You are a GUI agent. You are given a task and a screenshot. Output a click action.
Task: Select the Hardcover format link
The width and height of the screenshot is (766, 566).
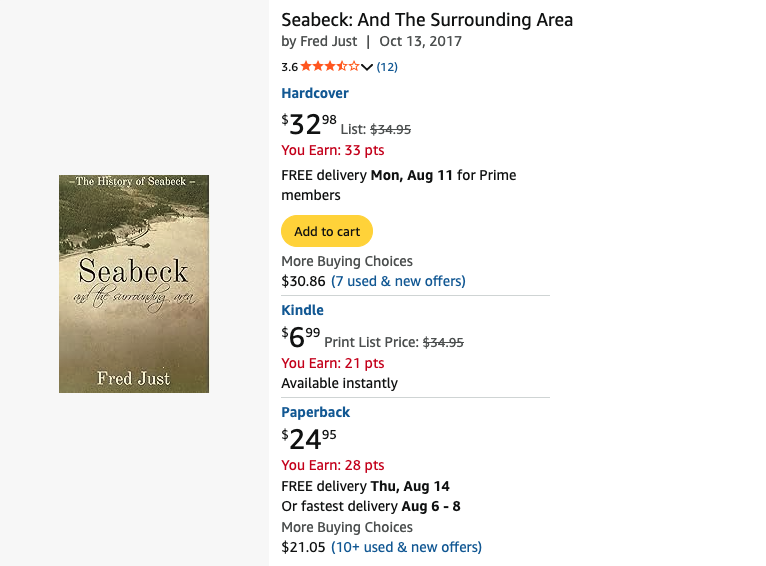click(x=315, y=93)
